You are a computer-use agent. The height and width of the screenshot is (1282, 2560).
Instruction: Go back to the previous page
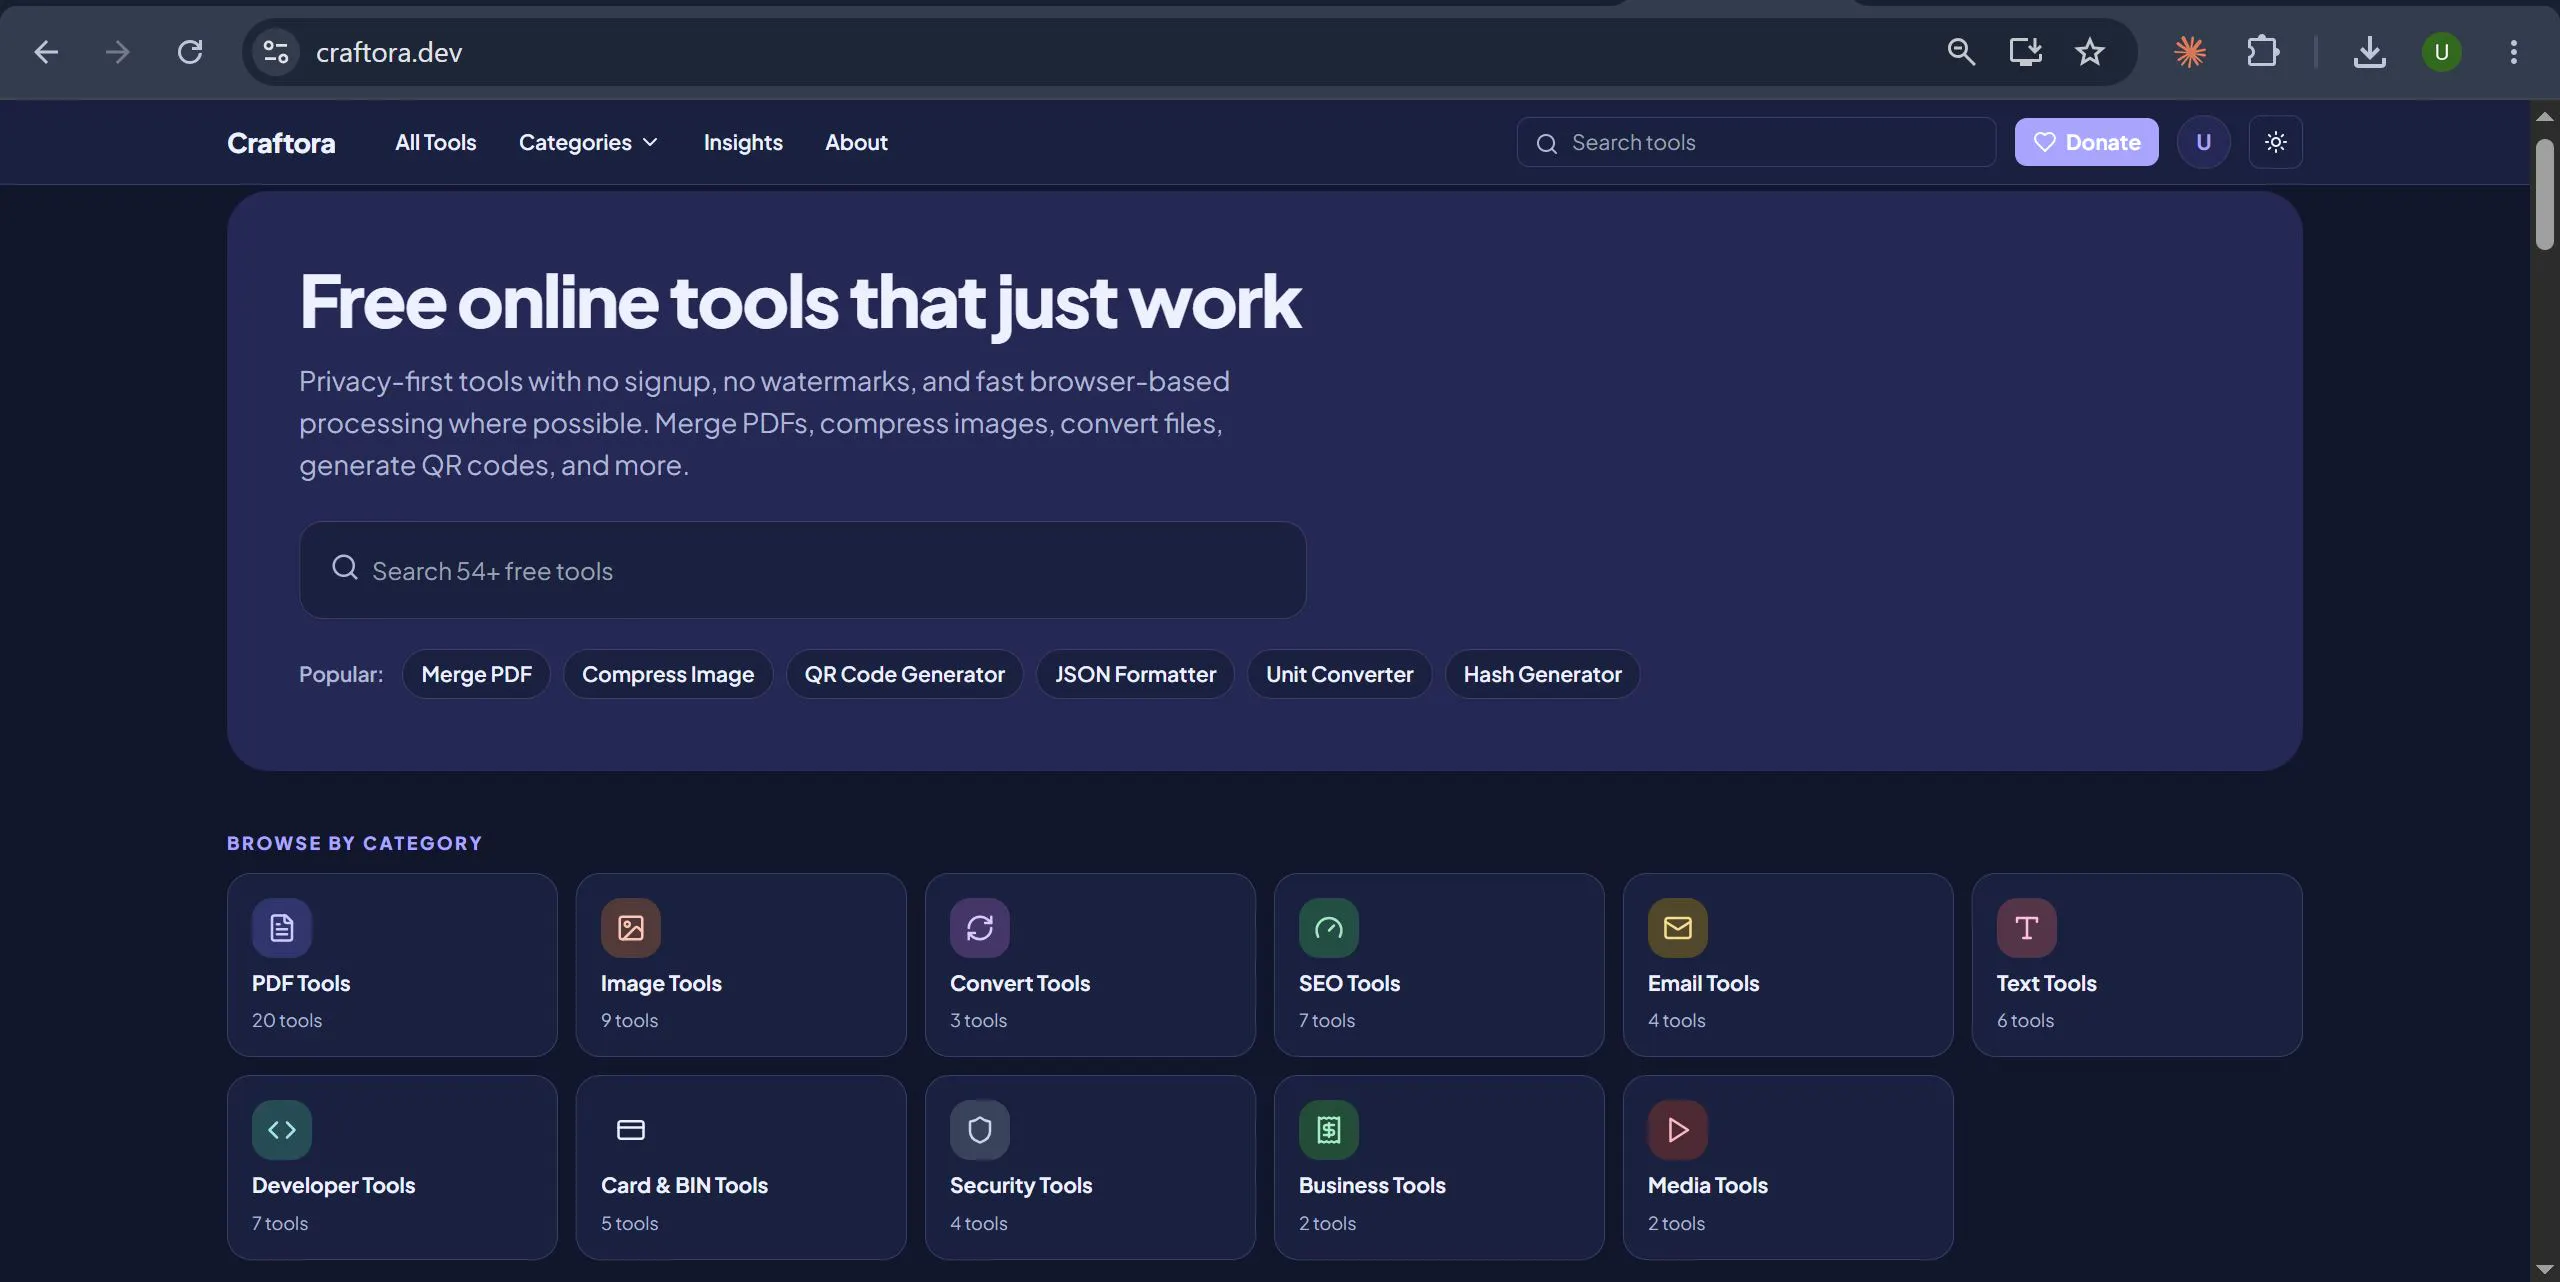(46, 52)
